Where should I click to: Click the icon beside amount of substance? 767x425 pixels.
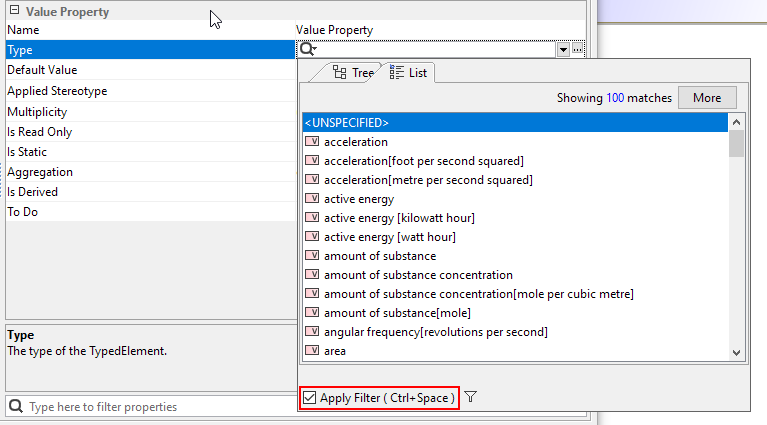tap(312, 256)
